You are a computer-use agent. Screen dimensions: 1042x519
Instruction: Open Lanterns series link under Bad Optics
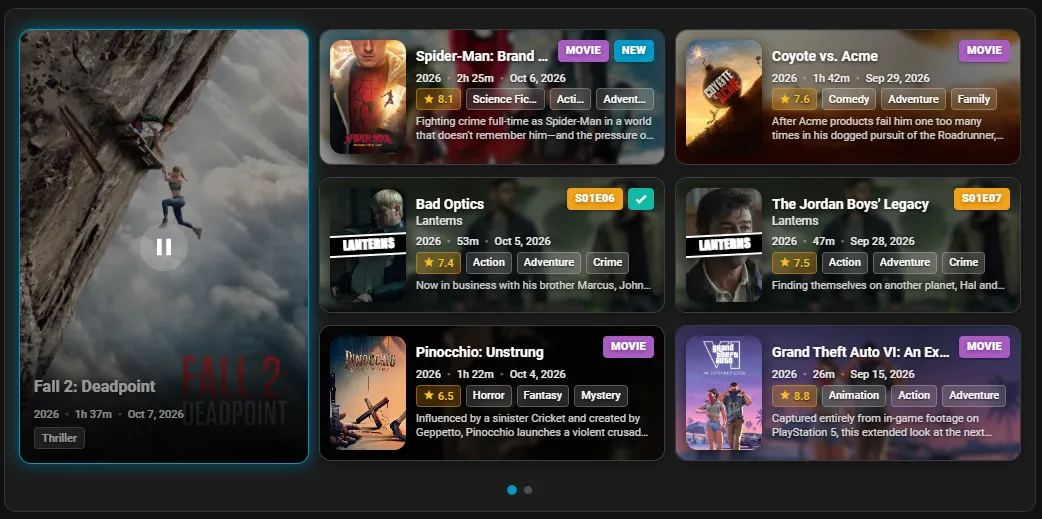click(x=439, y=221)
